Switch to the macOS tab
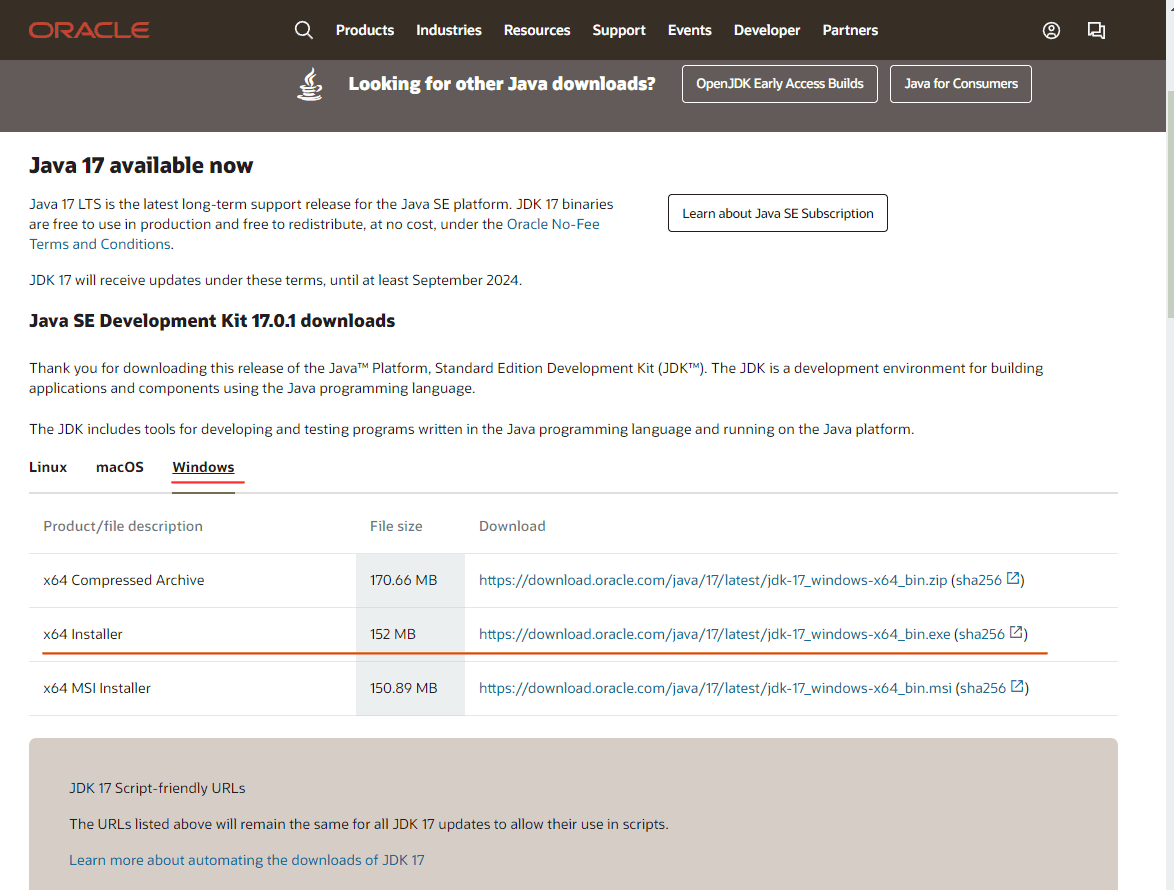The image size is (1174, 890). point(120,467)
